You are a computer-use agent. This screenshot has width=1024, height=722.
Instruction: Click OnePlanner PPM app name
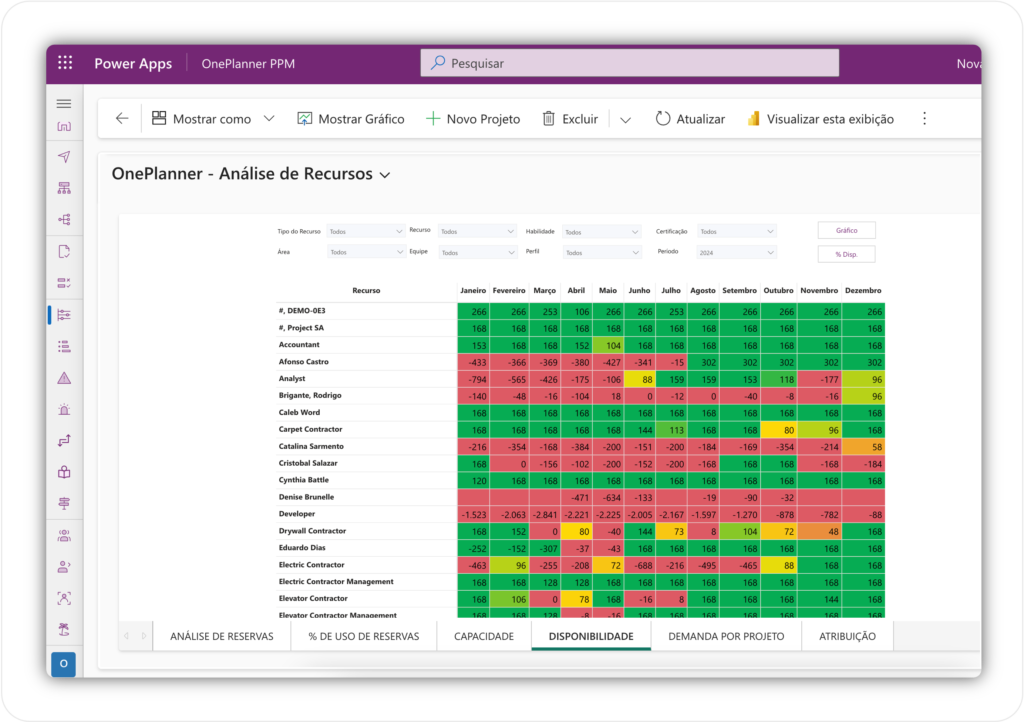click(248, 63)
